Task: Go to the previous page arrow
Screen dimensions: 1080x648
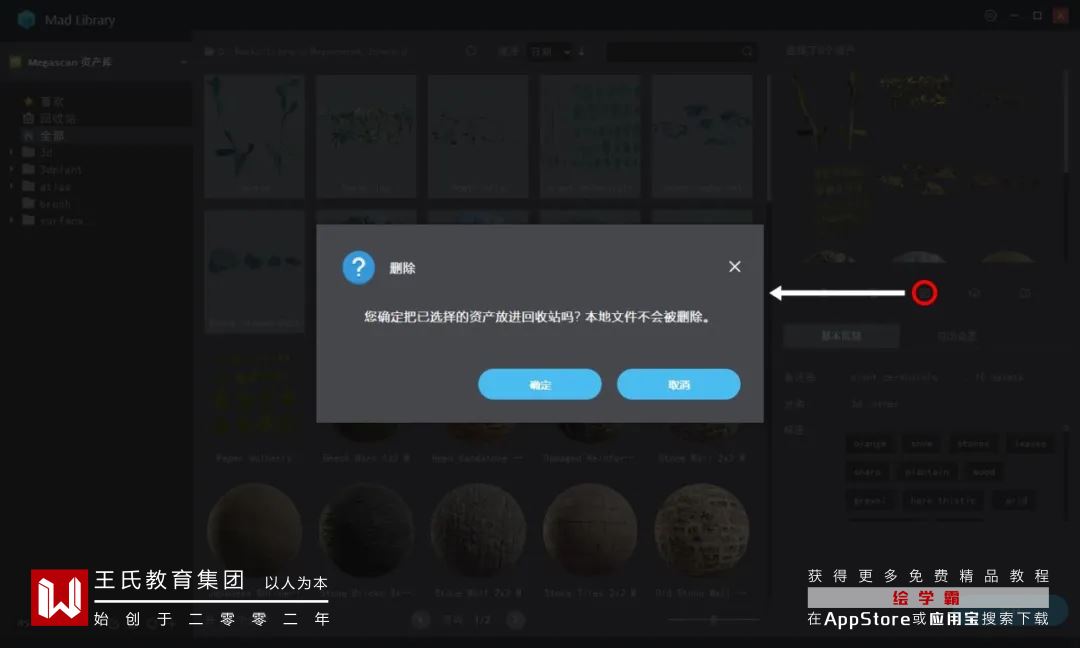Action: [420, 620]
